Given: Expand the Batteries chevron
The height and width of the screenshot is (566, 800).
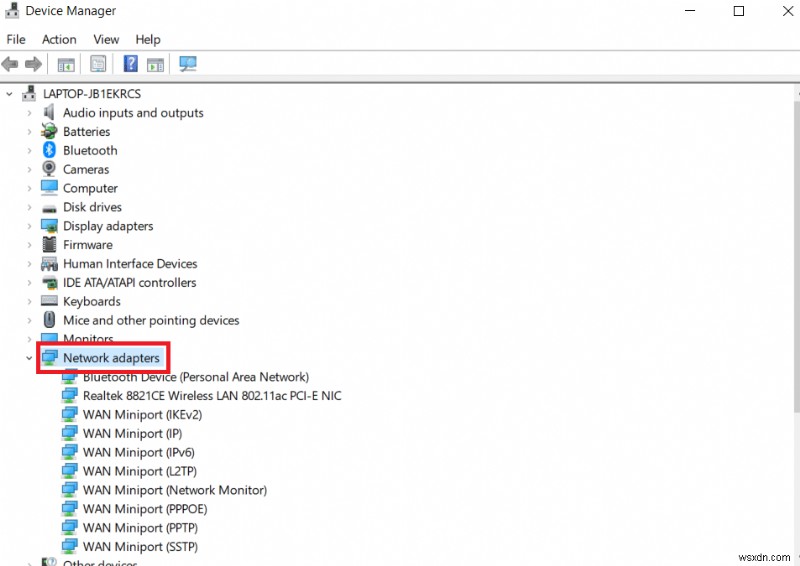Looking at the screenshot, I should (29, 132).
